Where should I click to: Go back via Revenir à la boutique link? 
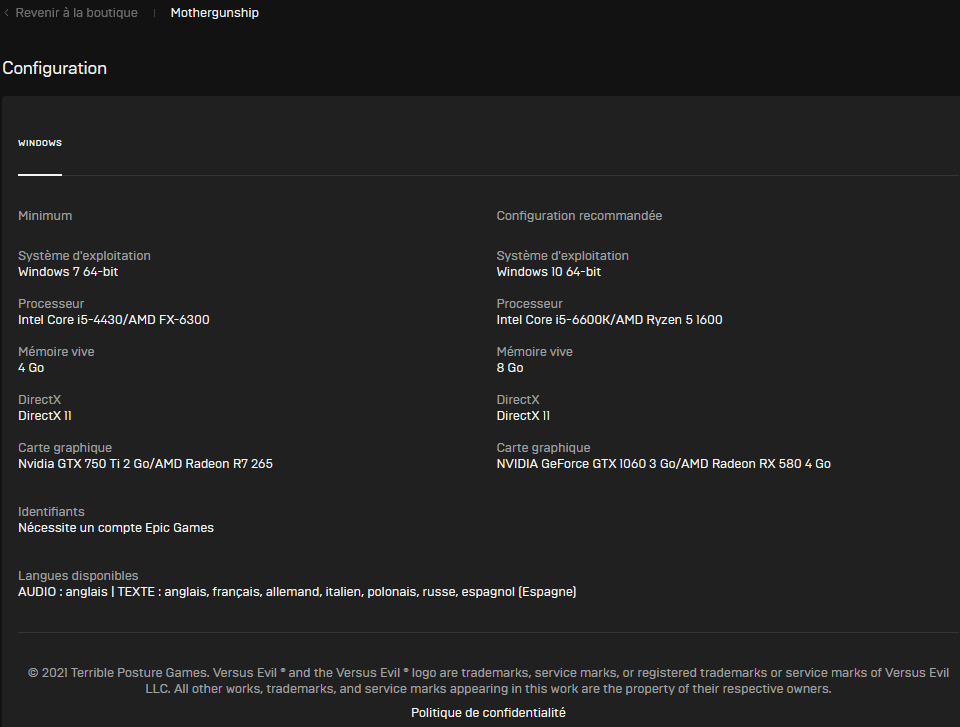coord(77,13)
